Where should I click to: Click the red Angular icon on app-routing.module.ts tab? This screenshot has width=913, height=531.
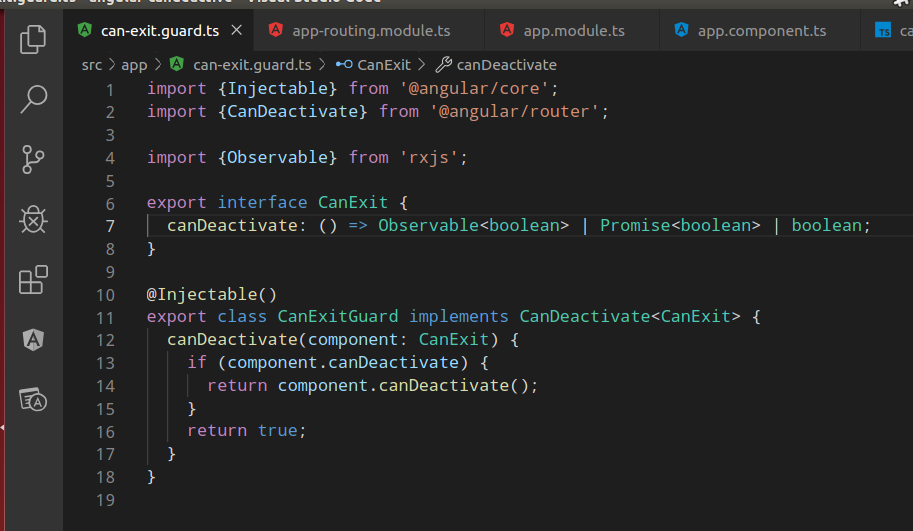(x=275, y=30)
